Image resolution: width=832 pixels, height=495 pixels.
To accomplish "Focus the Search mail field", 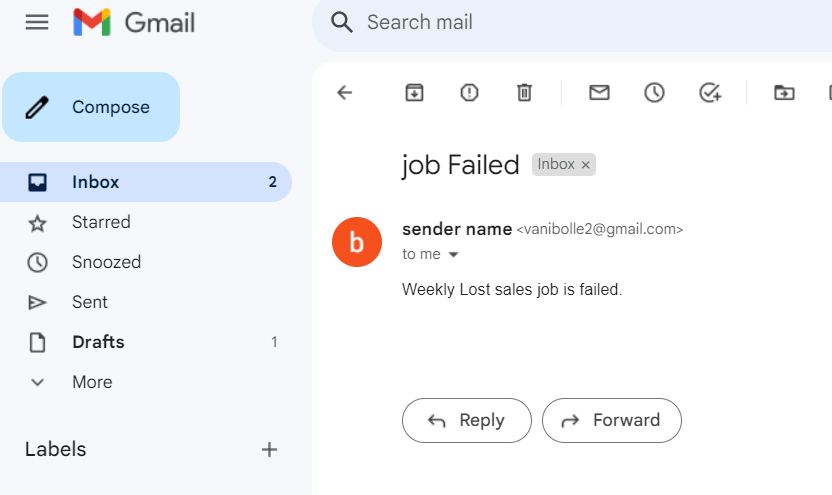I will point(573,23).
